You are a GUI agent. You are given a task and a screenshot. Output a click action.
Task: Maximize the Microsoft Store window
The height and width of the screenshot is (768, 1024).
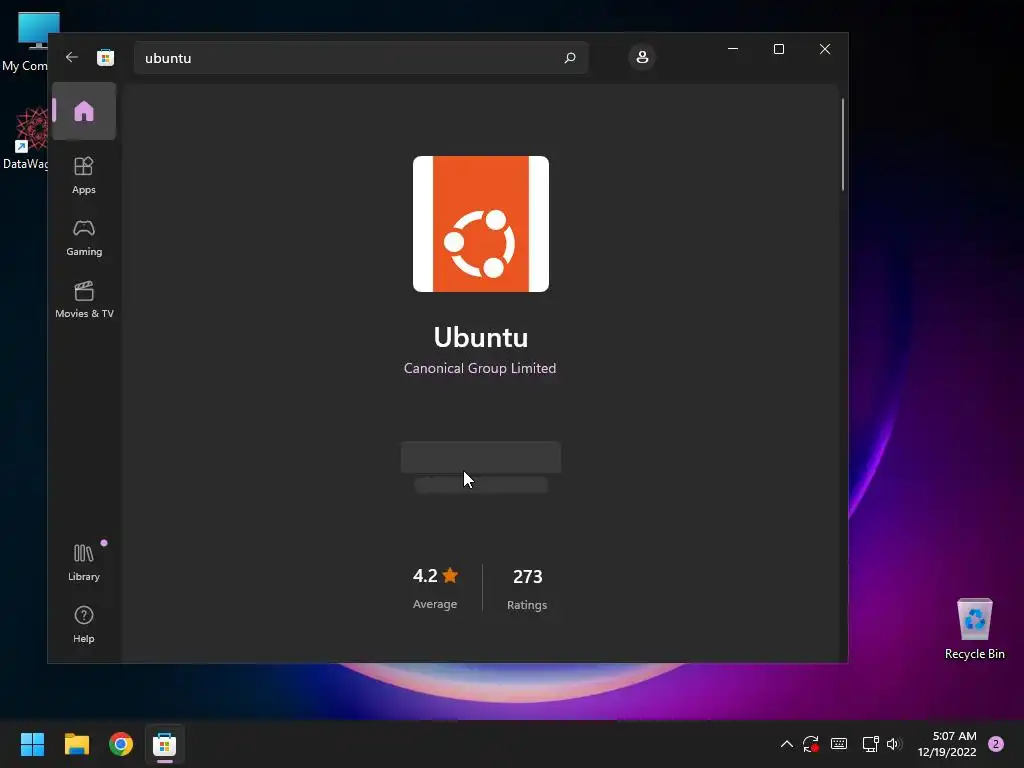click(778, 49)
